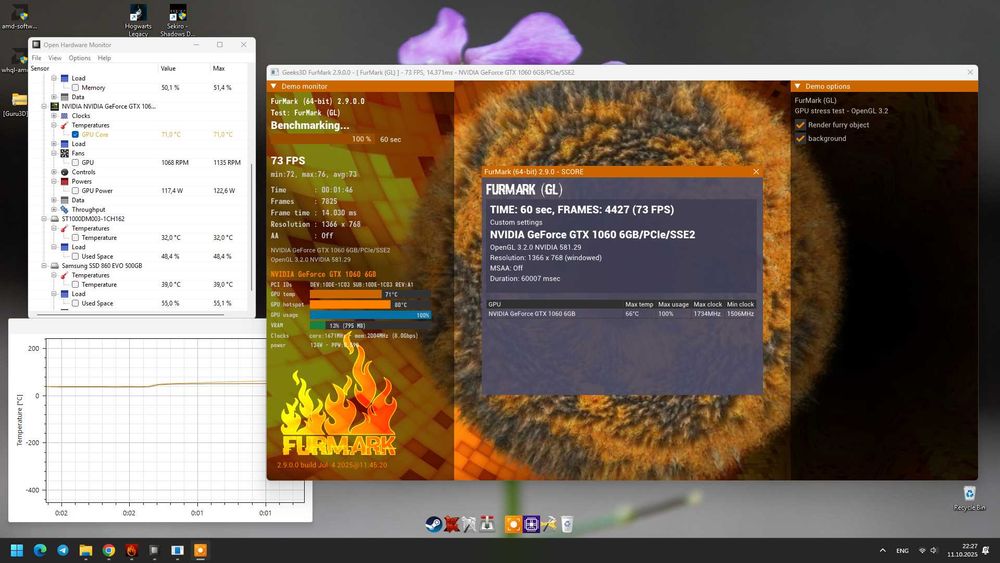This screenshot has width=1000, height=563.
Task: Open the Help menu in Hardware Monitor
Action: click(x=104, y=58)
